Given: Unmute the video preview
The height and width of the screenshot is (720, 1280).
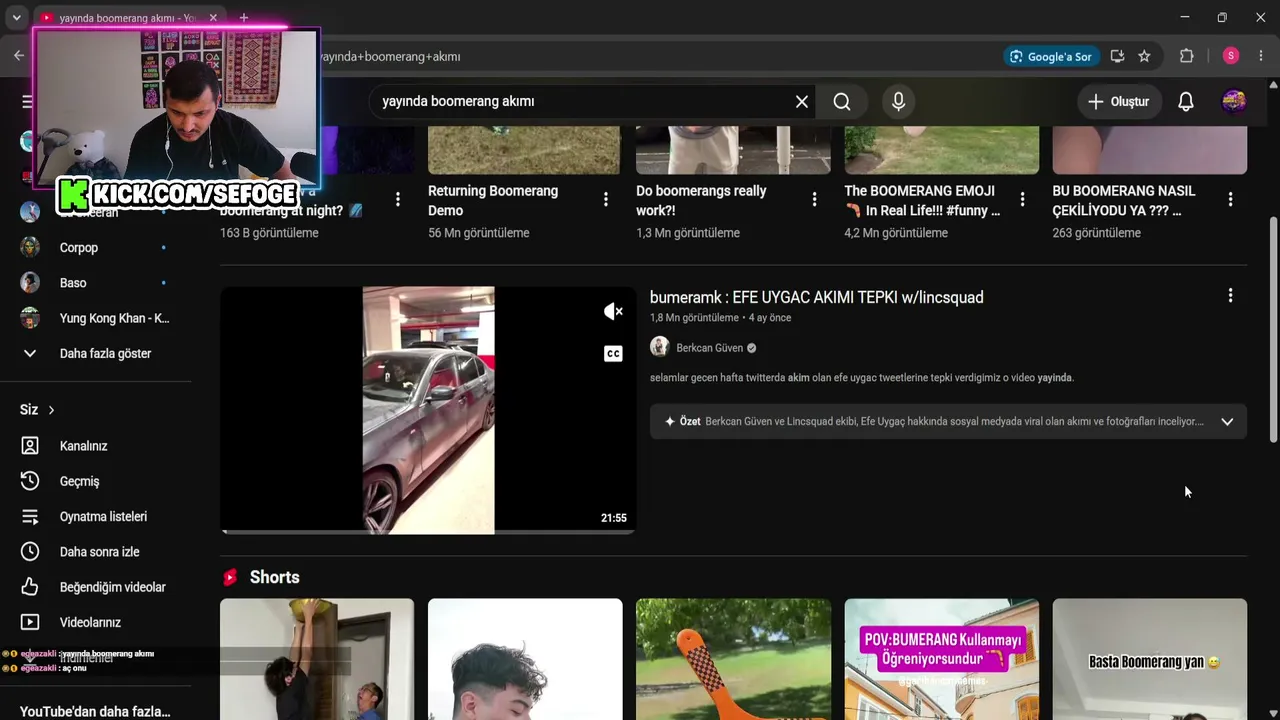Looking at the screenshot, I should tap(613, 312).
